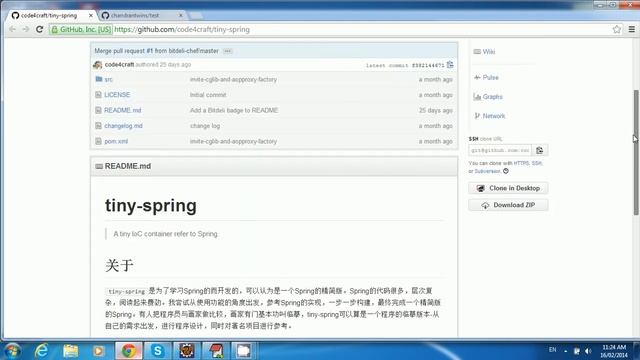Open Skype from the taskbar
The image size is (640, 360).
(x=158, y=351)
